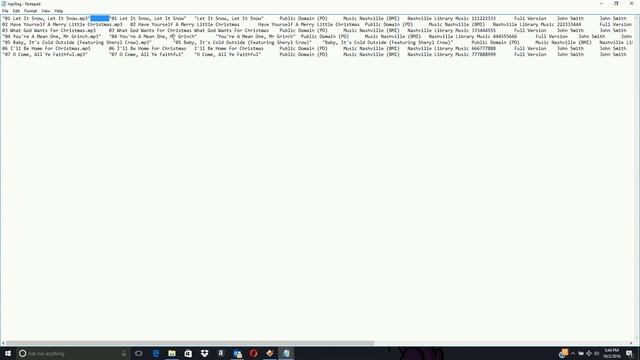Click the volume tray icon
Image resolution: width=640 pixels, height=360 pixels.
click(x=596, y=353)
